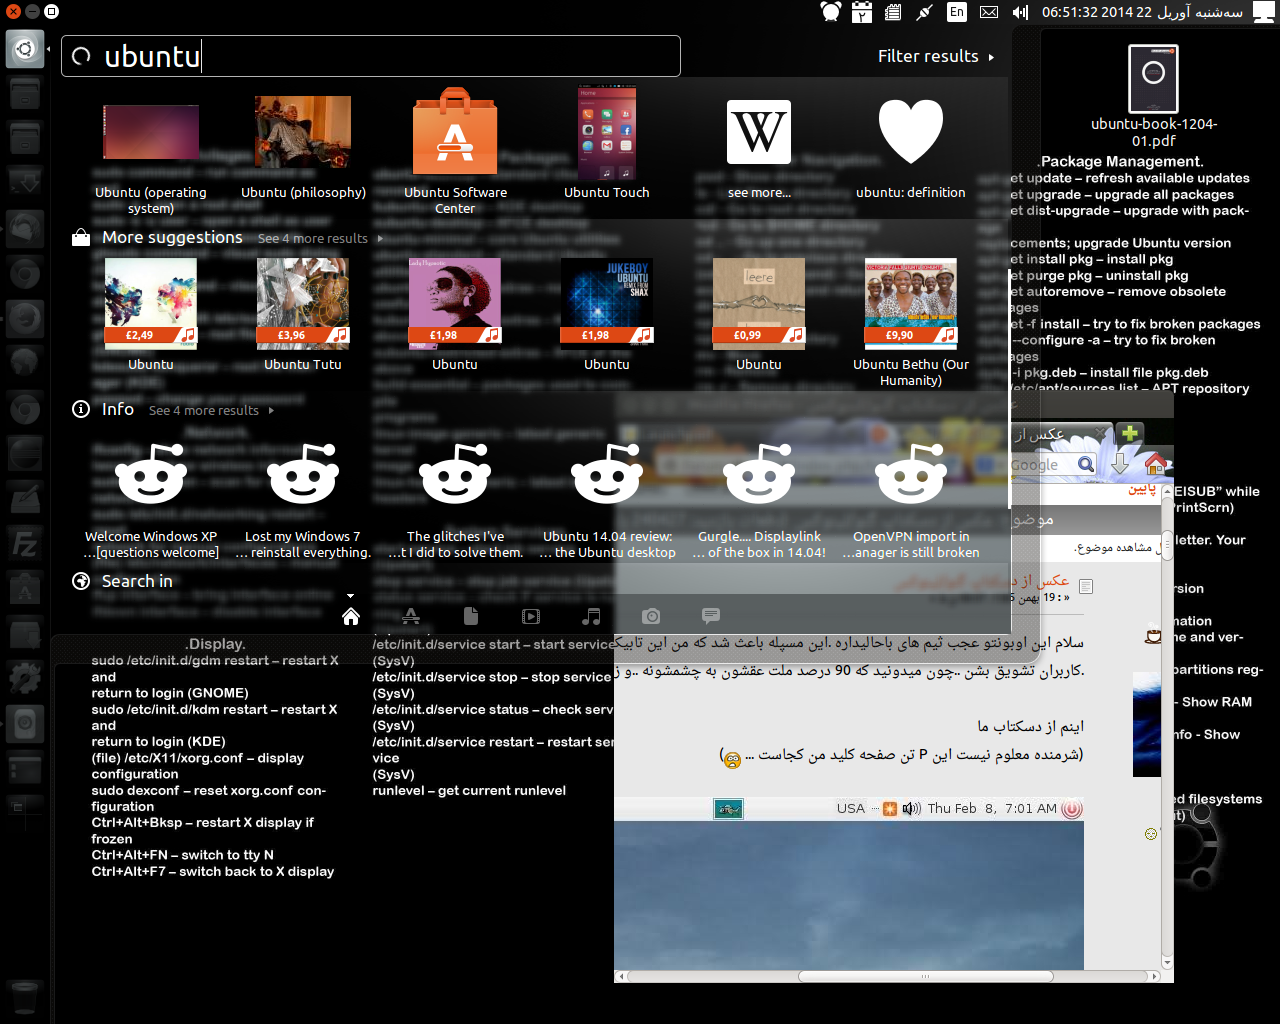Click the Ubuntu Dash launcher button

25,49
